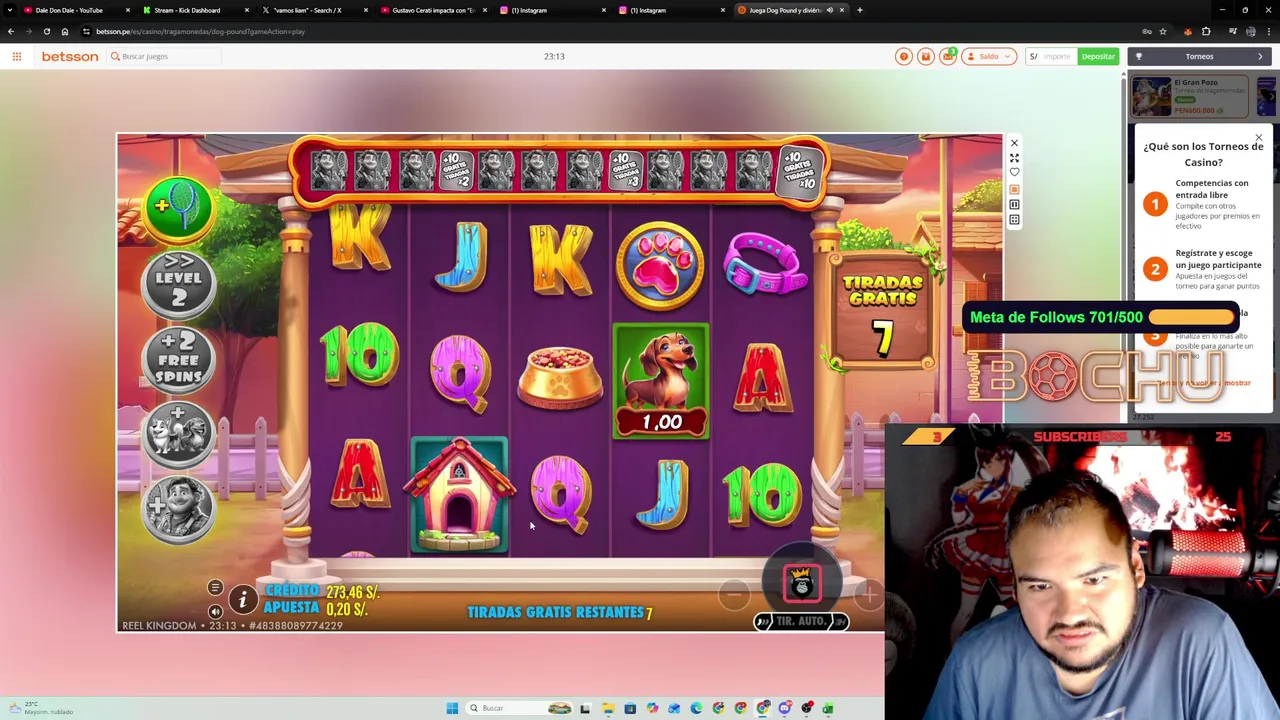The image size is (1280, 720).
Task: Click the green Depositar button
Action: point(1098,56)
